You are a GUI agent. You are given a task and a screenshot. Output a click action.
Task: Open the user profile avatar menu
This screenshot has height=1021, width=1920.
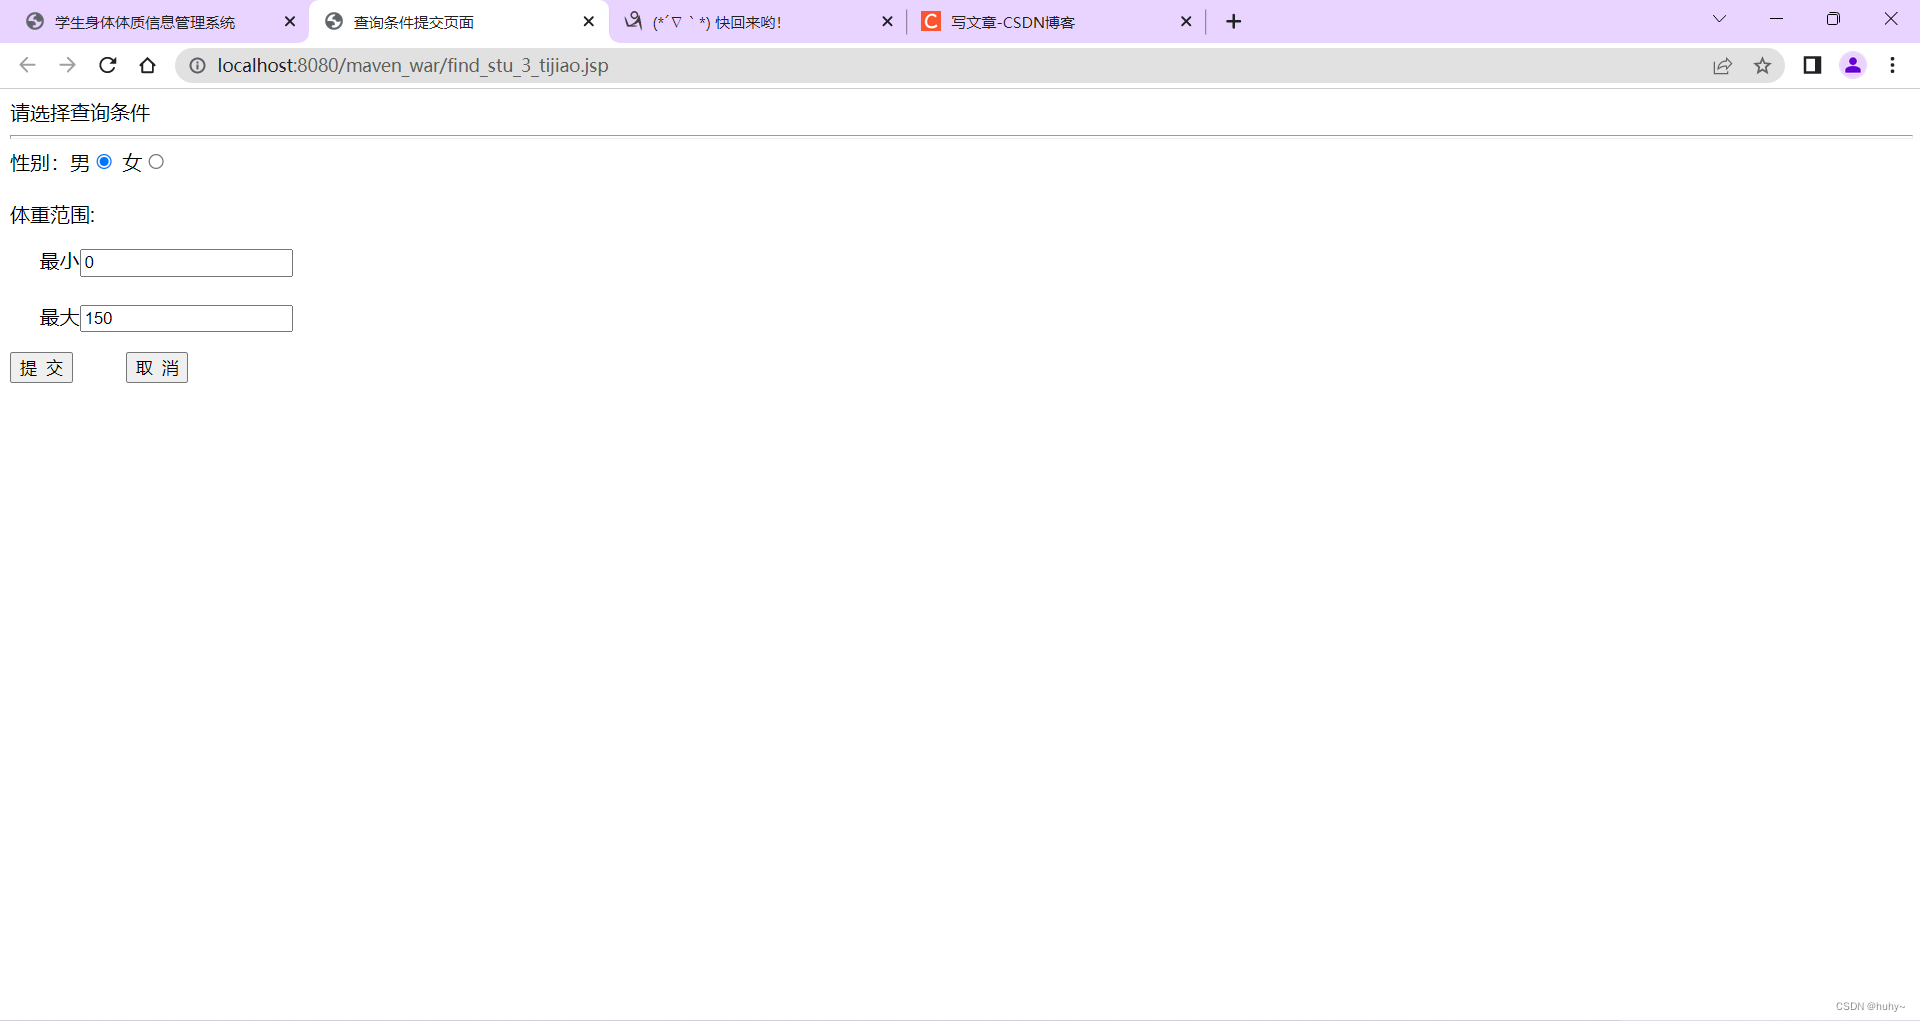click(x=1853, y=65)
